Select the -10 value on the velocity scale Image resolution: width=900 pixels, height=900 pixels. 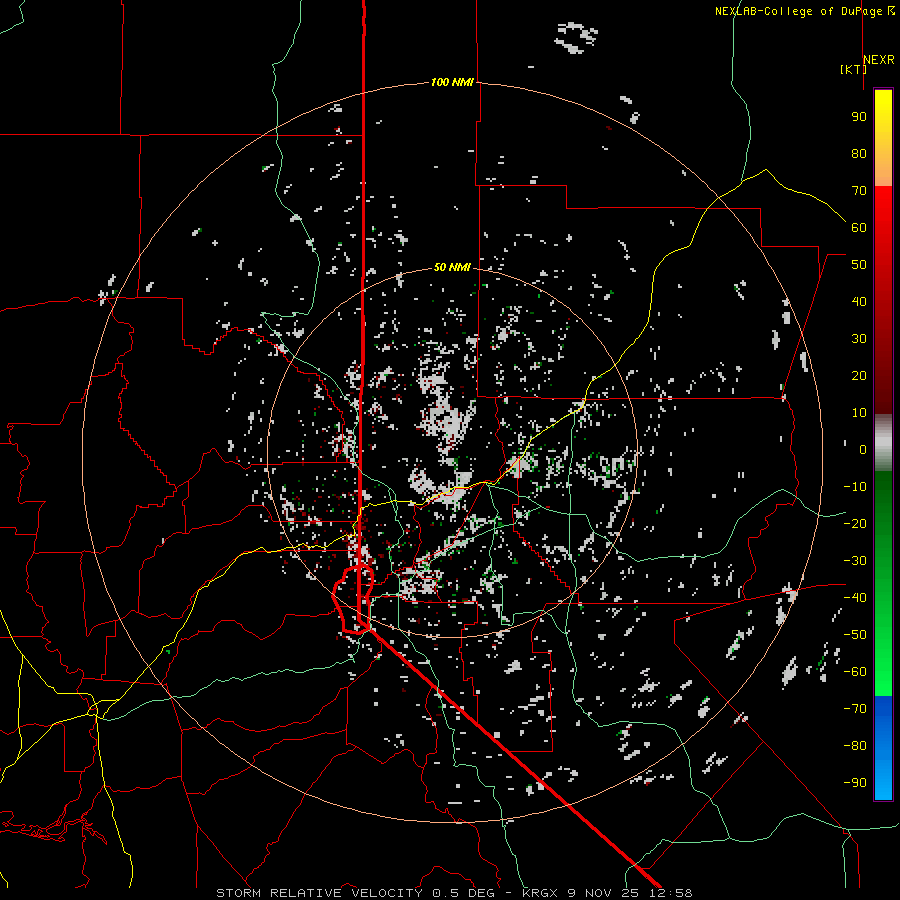coord(855,487)
